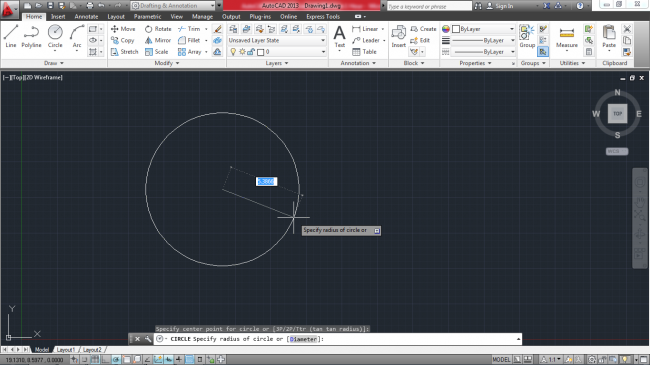The width and height of the screenshot is (650, 365).
Task: Click the Sign In link
Action: click(x=500, y=6)
